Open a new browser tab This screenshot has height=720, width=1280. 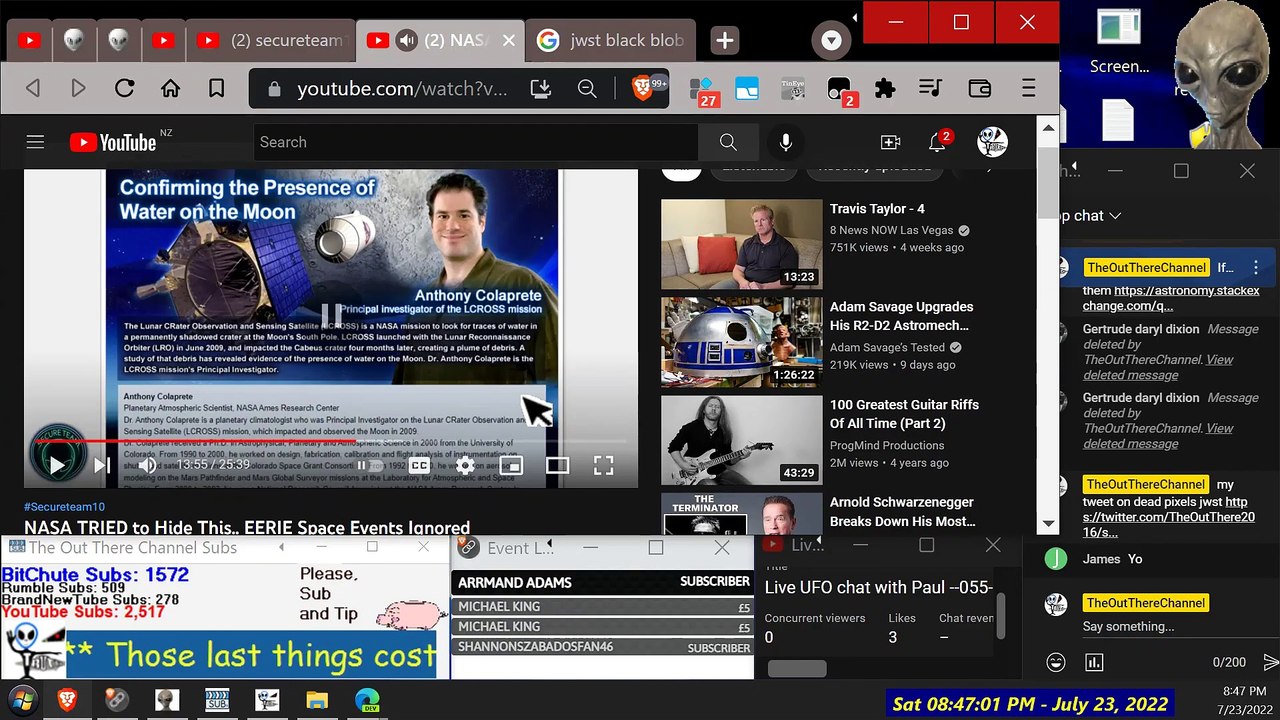click(x=724, y=41)
